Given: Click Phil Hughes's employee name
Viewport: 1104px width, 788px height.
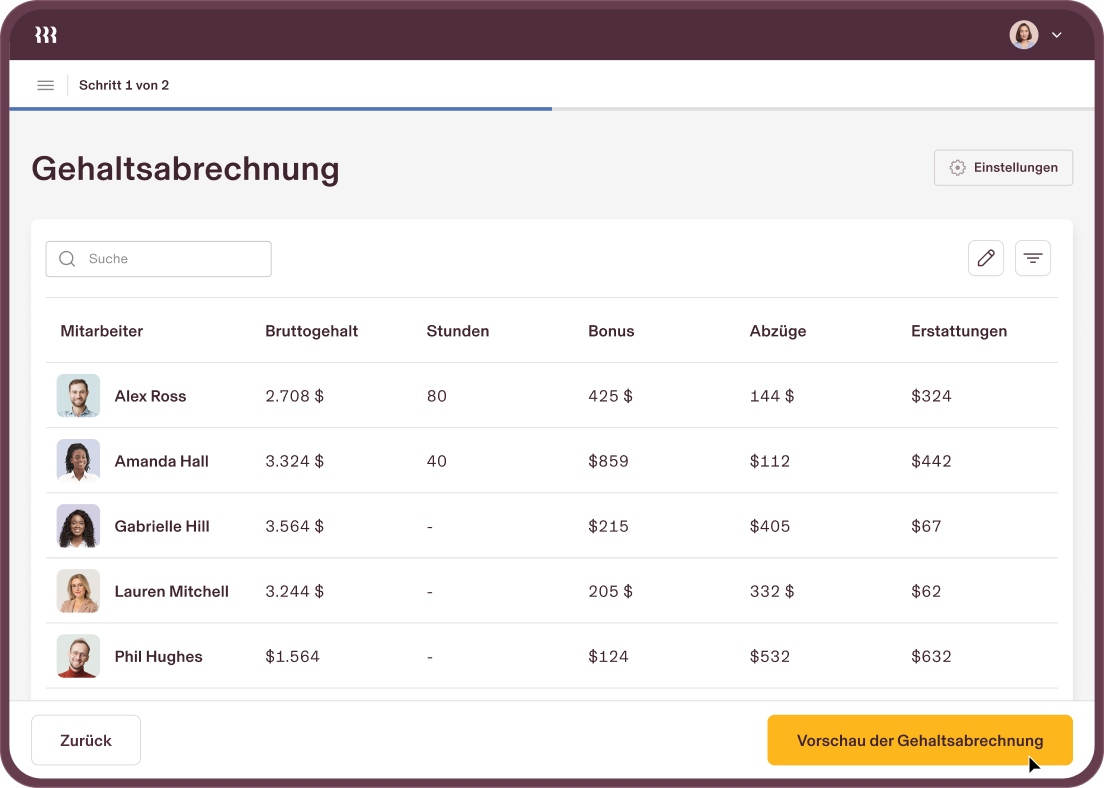Looking at the screenshot, I should pyautogui.click(x=158, y=656).
